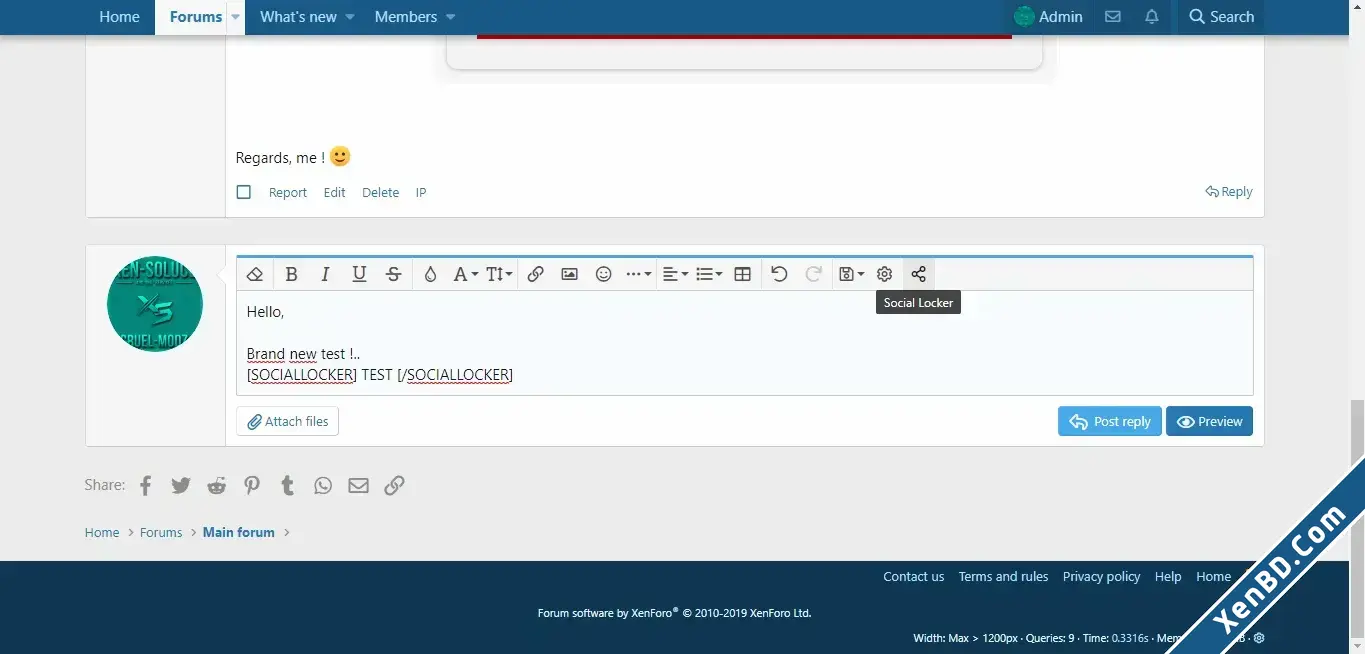
Task: Share the thread on Twitter
Action: 181,486
